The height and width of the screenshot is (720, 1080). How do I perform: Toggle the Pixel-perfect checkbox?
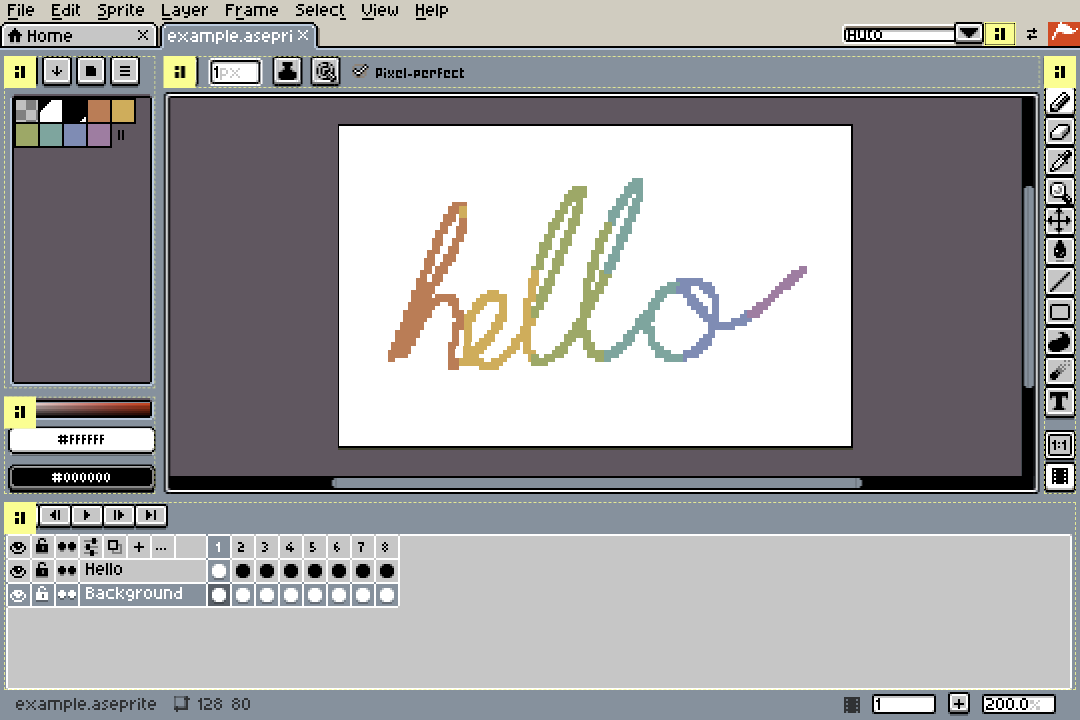[x=360, y=71]
